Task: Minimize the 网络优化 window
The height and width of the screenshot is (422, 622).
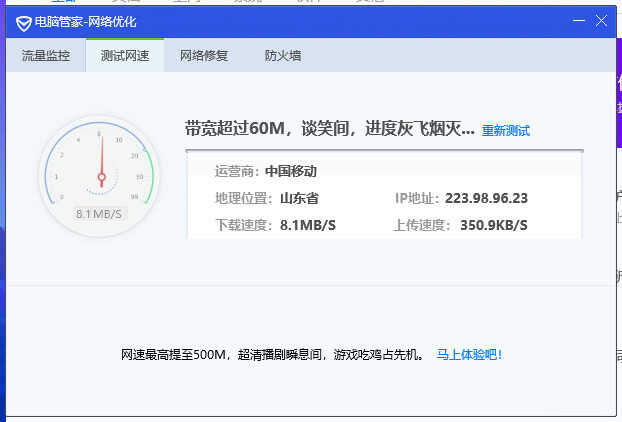Action: tap(578, 21)
